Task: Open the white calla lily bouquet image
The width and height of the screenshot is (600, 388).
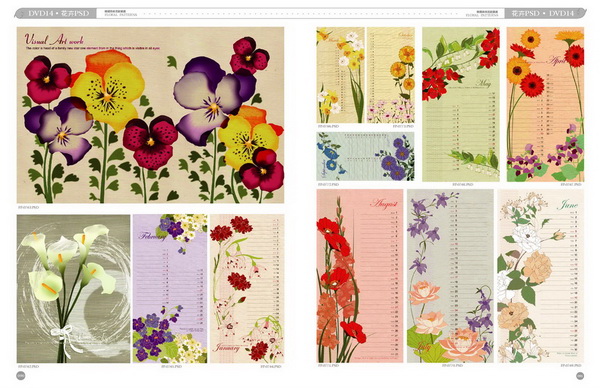Action: (73, 289)
